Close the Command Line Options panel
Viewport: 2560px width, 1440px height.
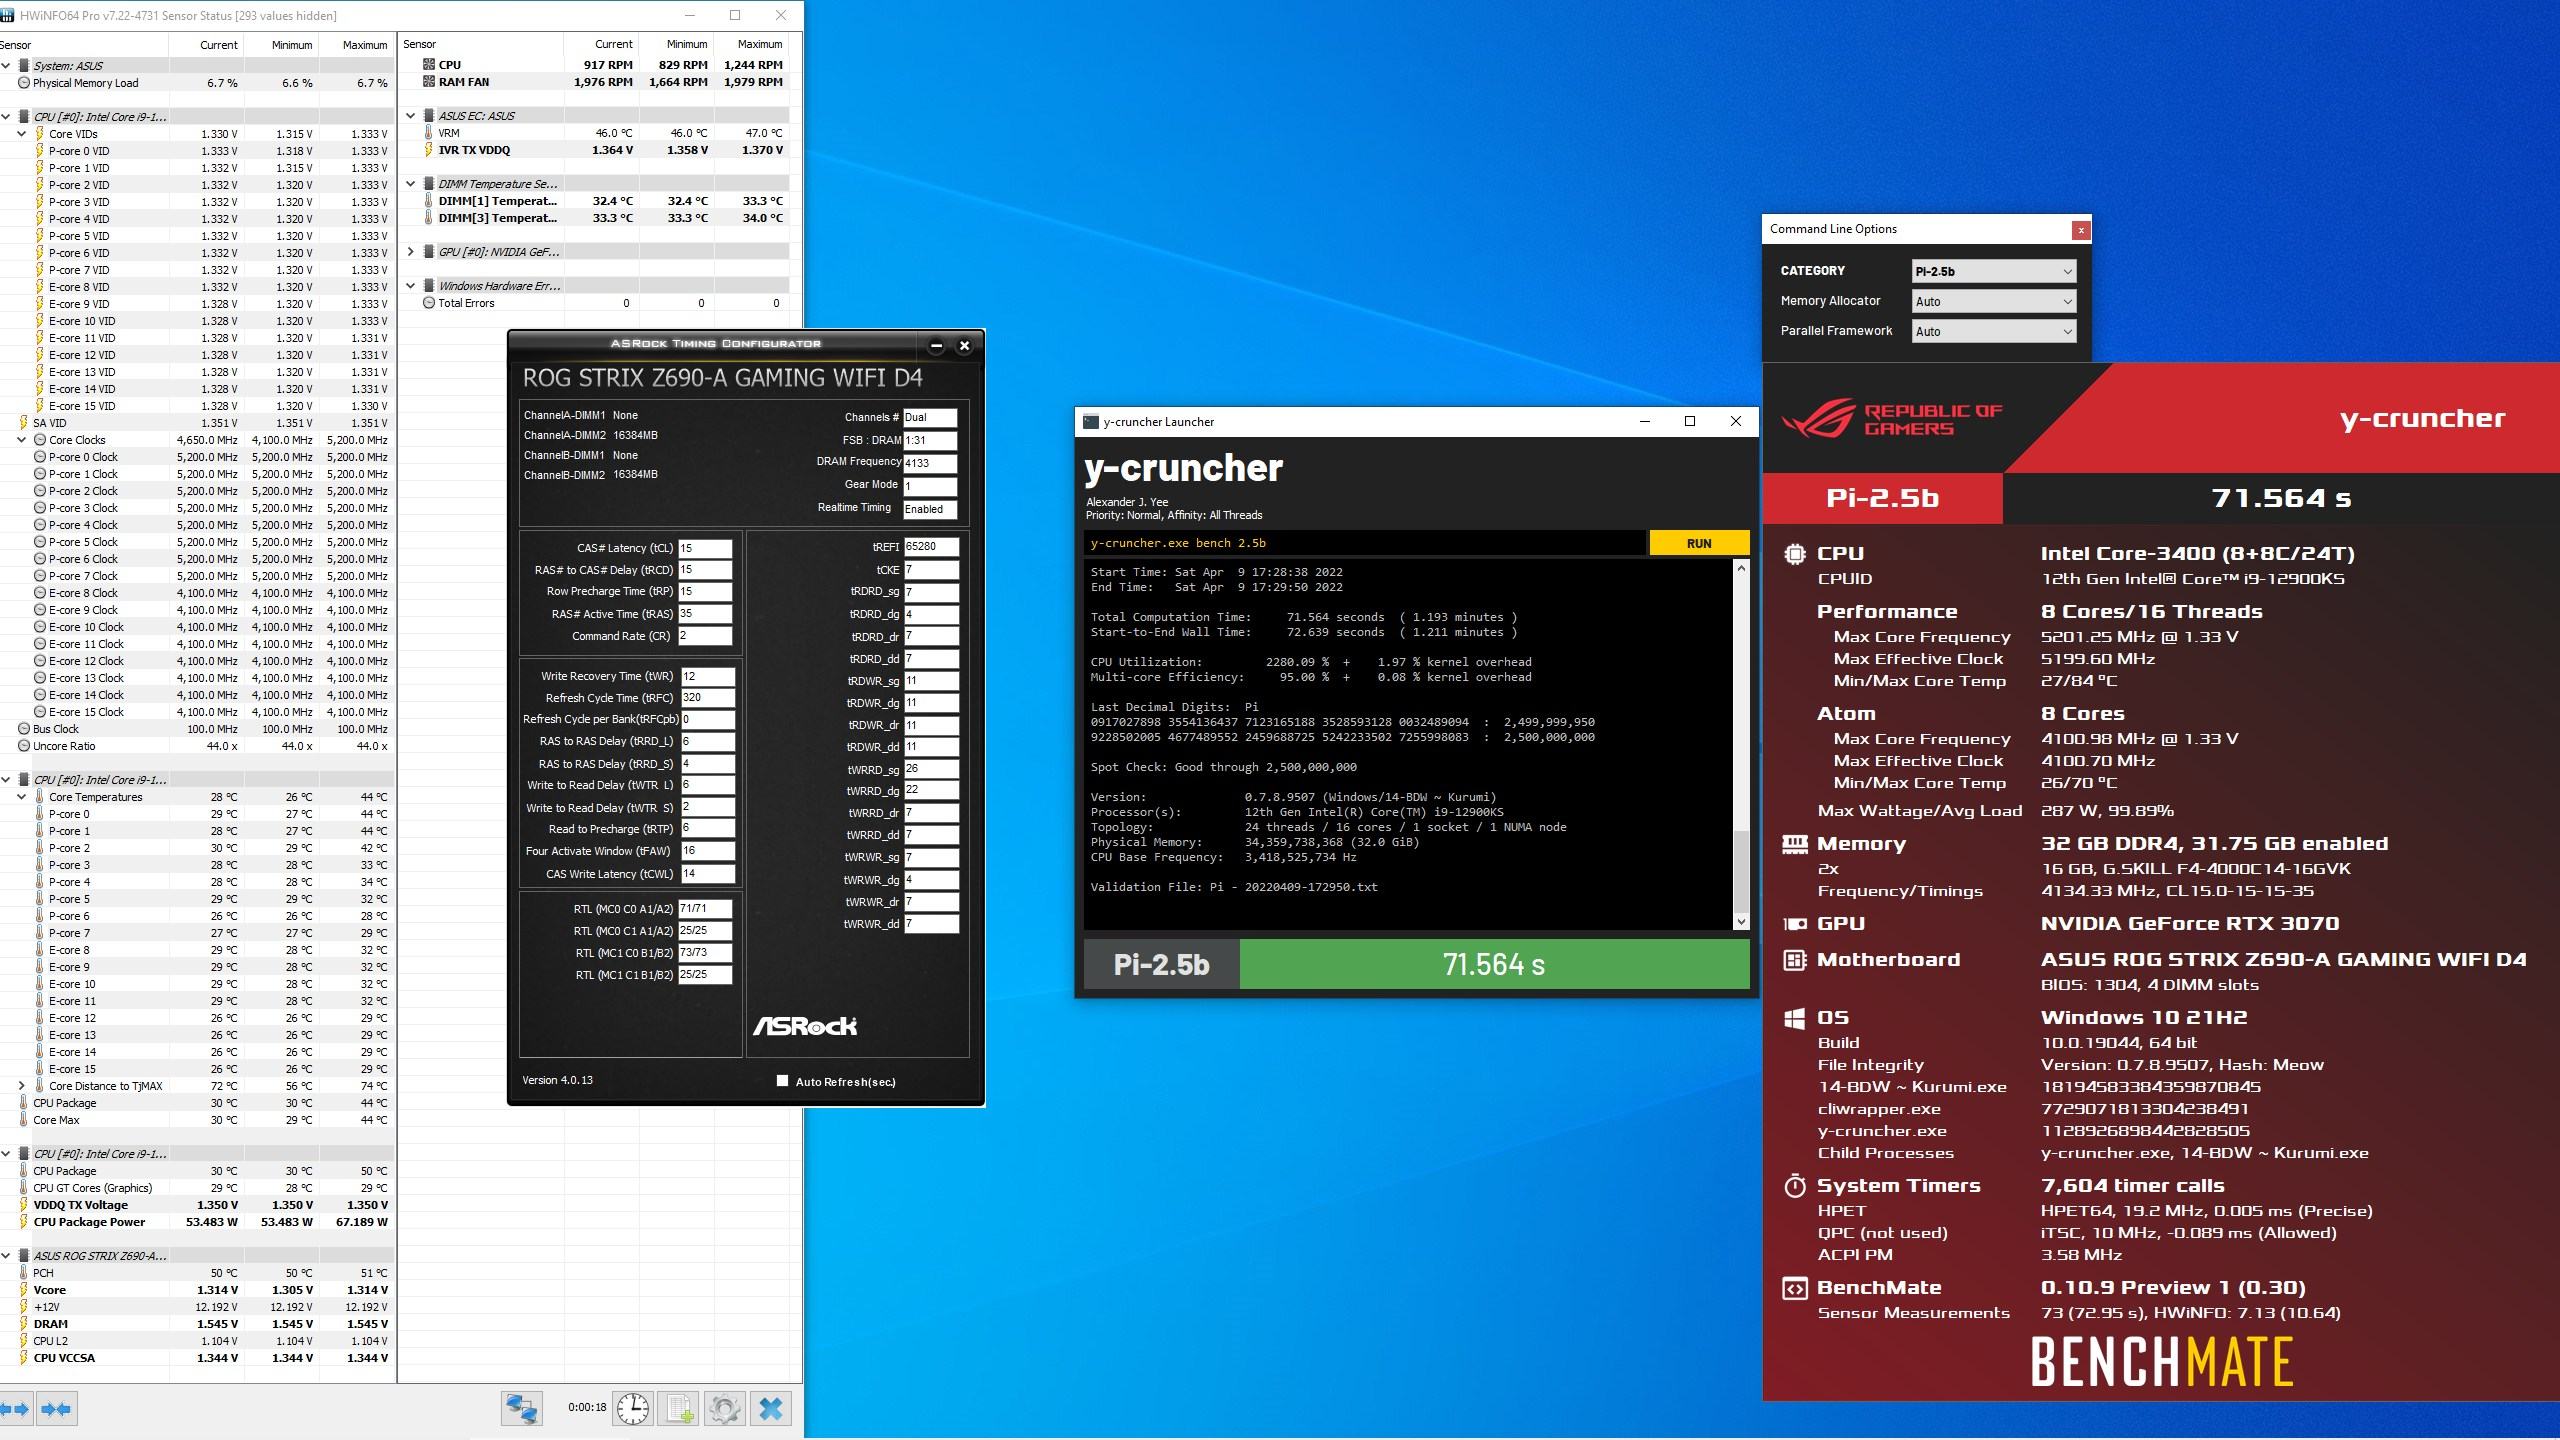(2081, 230)
